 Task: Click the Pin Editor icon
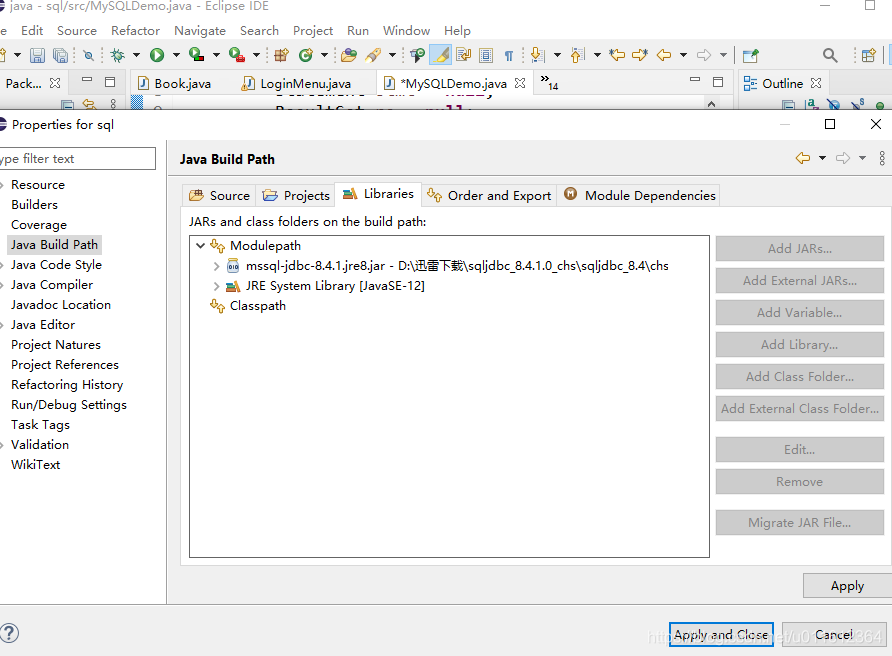click(x=751, y=55)
